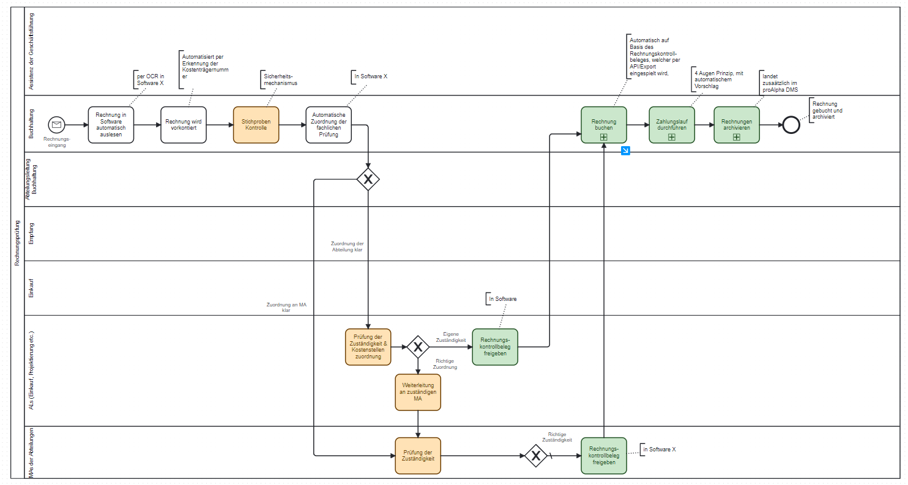Click the Rechnungseingang message start event
The image size is (908, 485).
click(x=57, y=125)
